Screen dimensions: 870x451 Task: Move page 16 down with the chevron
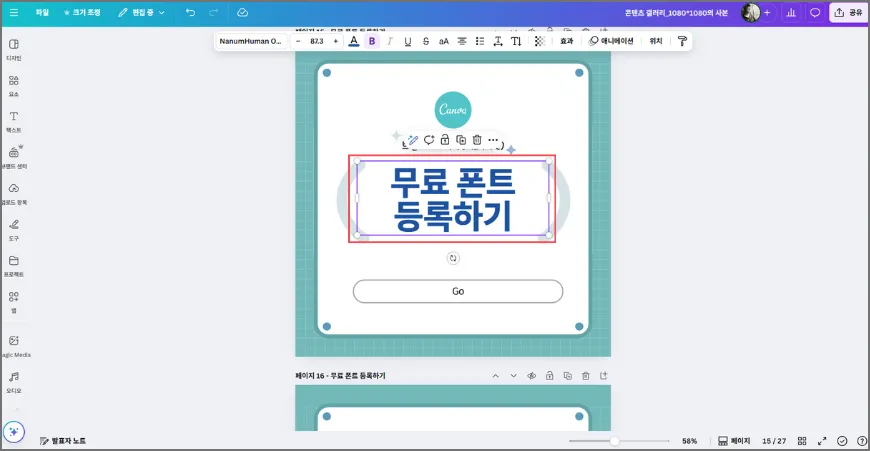[x=514, y=376]
